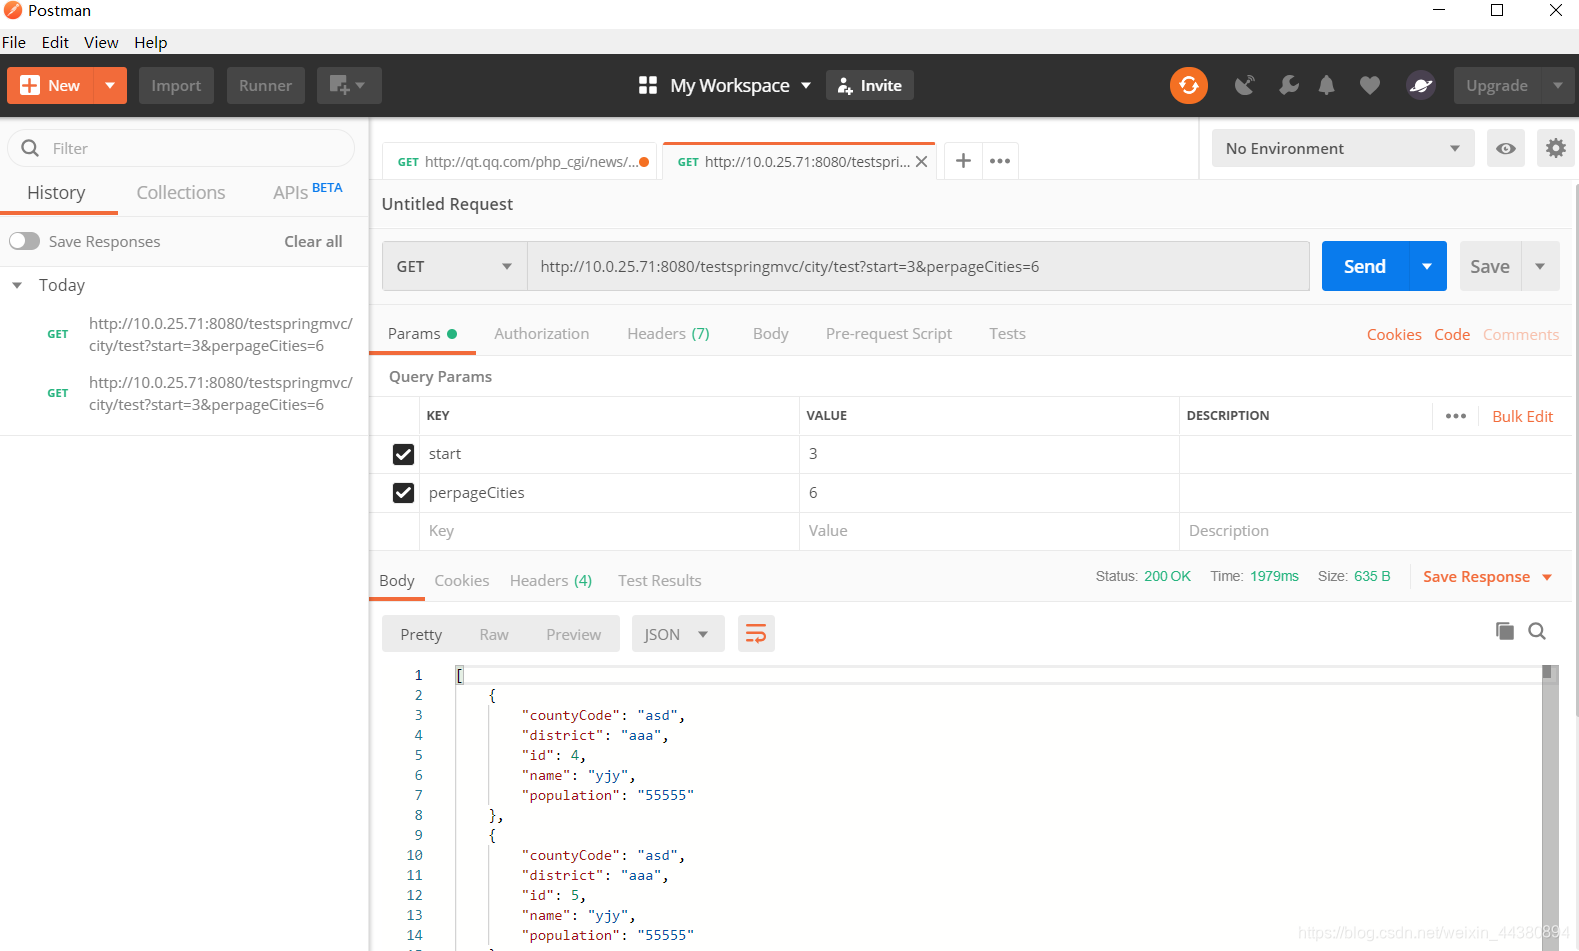Open the Help menu
Screen dimensions: 1579x951
click(151, 42)
